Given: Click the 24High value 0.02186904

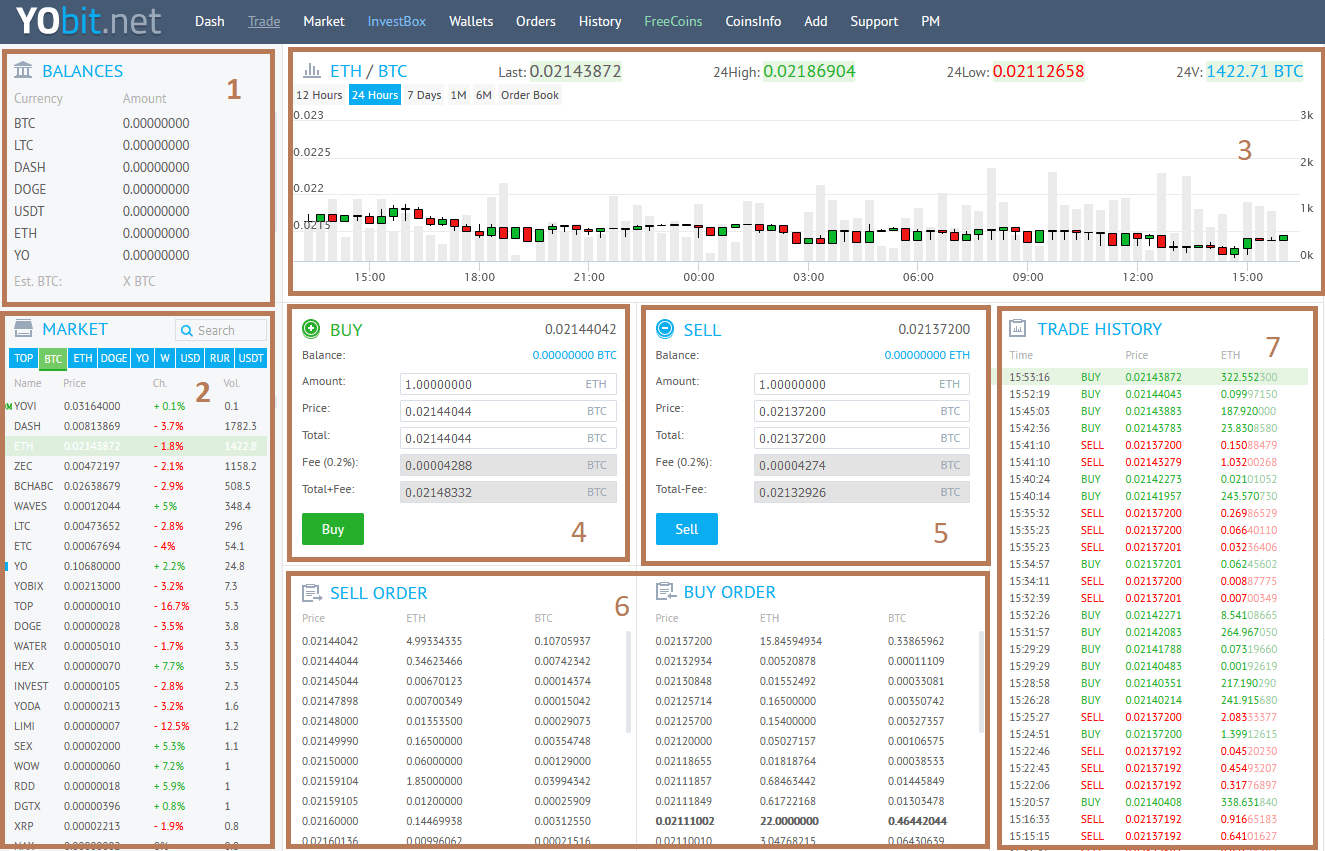Looking at the screenshot, I should [809, 71].
